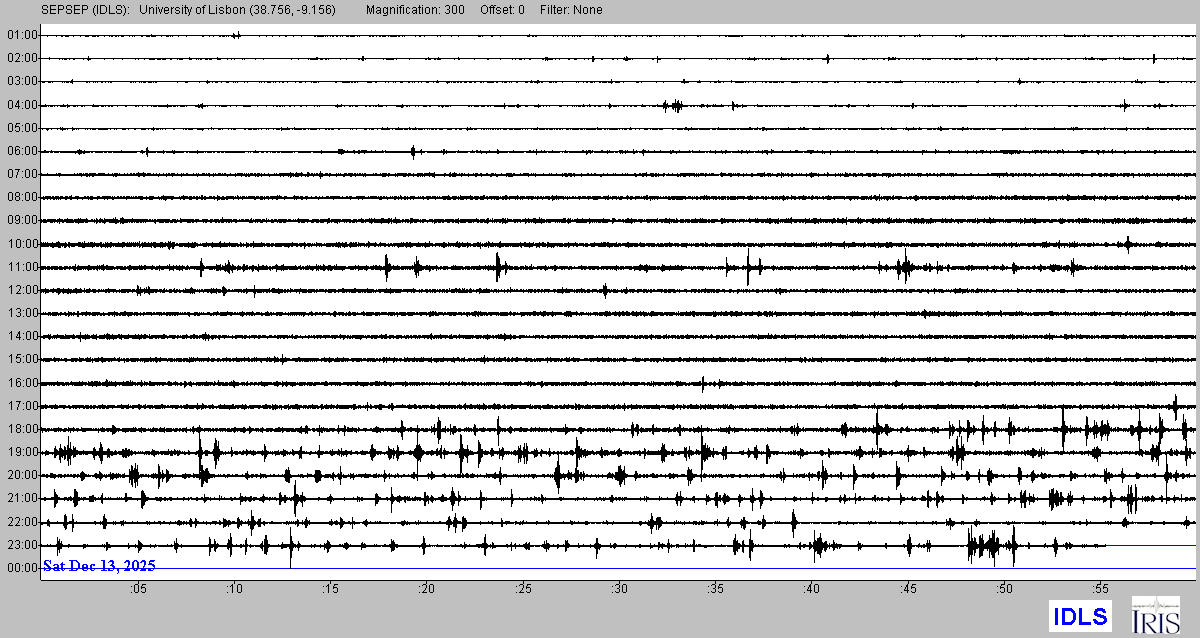Click the IRIS logo in the corner
This screenshot has height=638, width=1200.
pos(1155,615)
